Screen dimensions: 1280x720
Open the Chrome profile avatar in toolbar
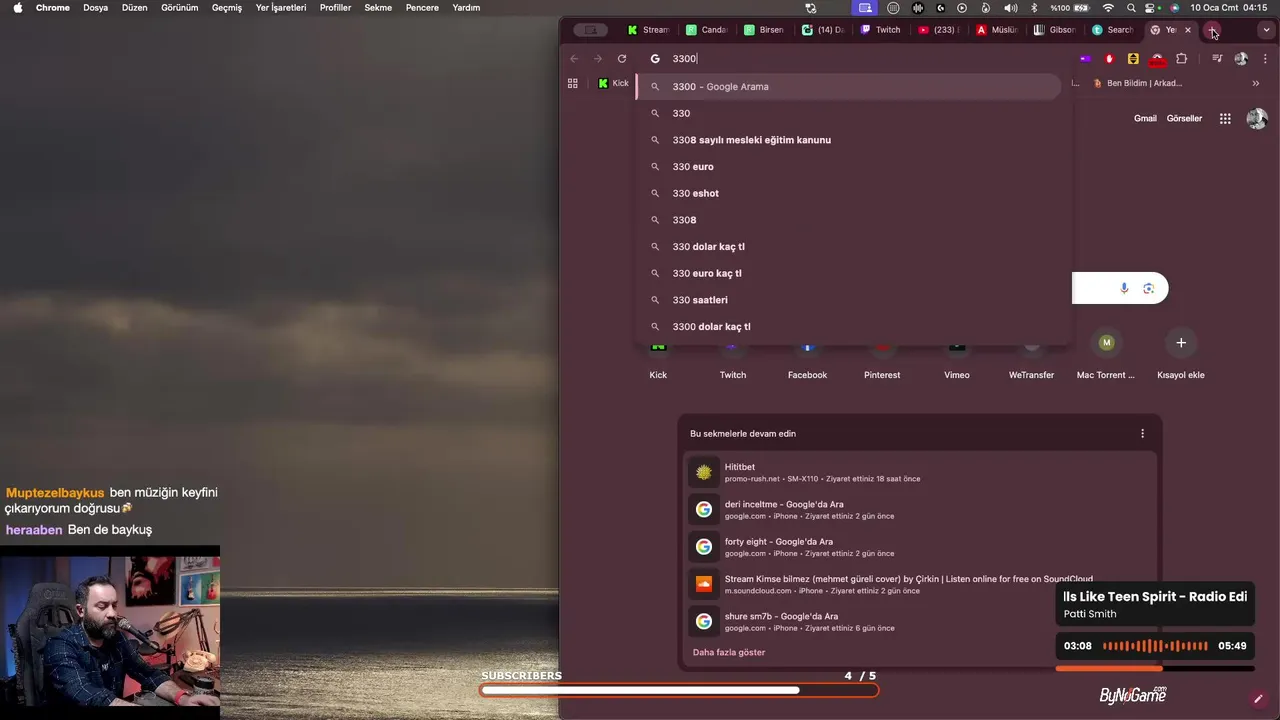(x=1241, y=59)
